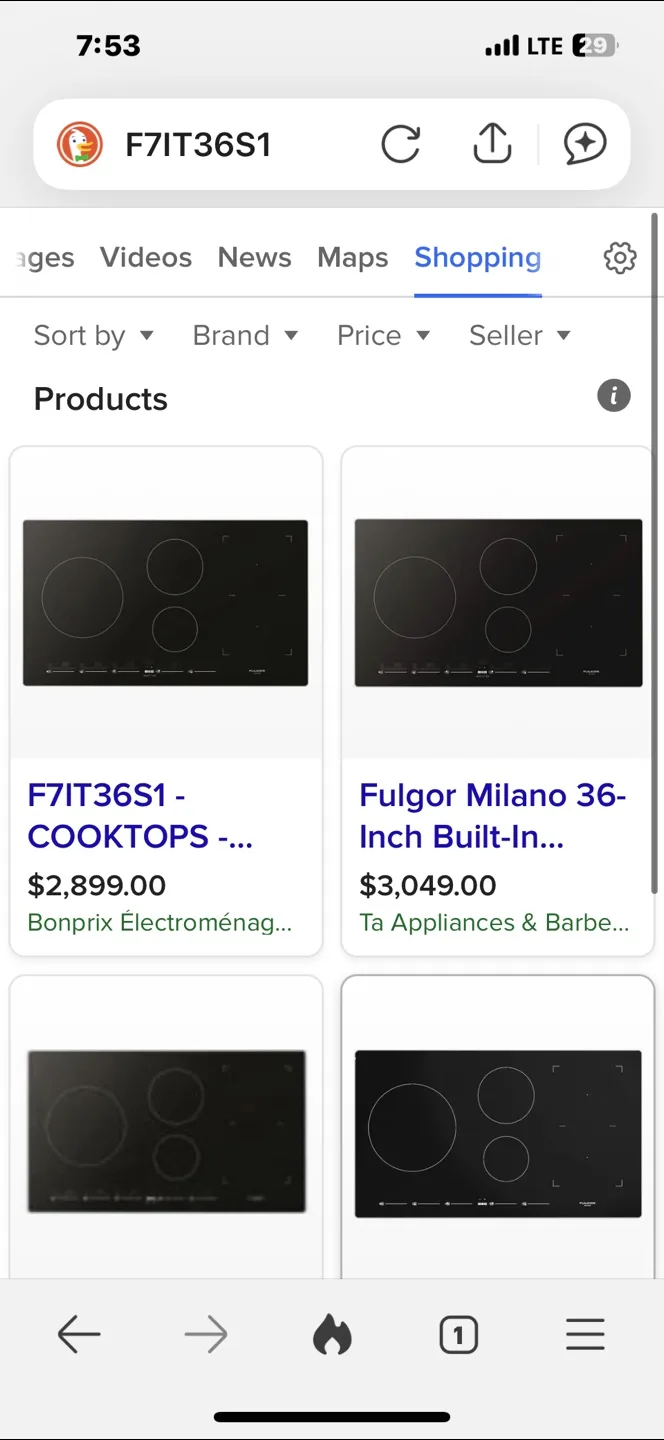Open the F7IT36S1 COOKTOPS product link
This screenshot has height=1440, width=664.
(x=140, y=816)
